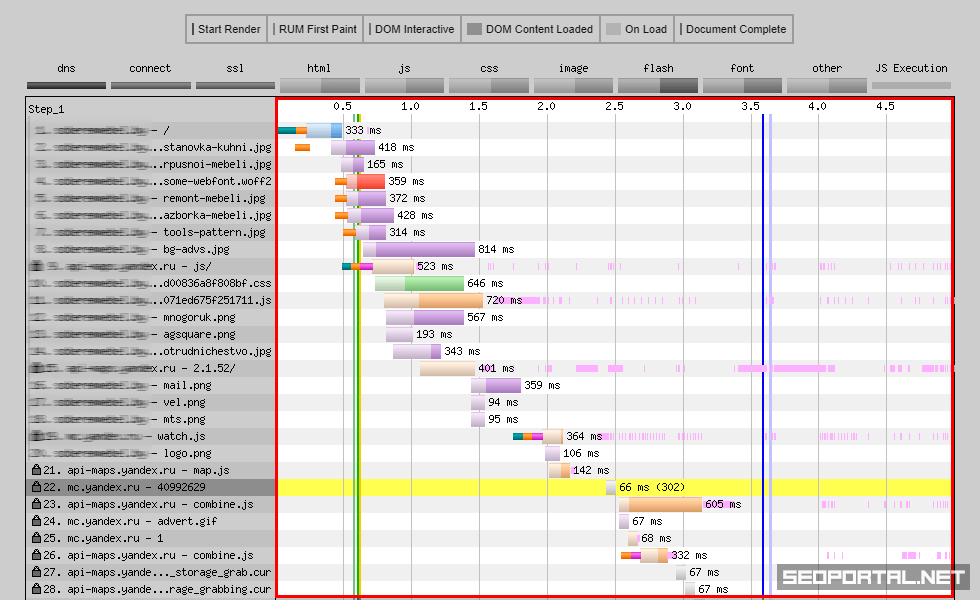Image resolution: width=980 pixels, height=600 pixels.
Task: Click the 814 ms purple waterfall bar
Action: [425, 249]
